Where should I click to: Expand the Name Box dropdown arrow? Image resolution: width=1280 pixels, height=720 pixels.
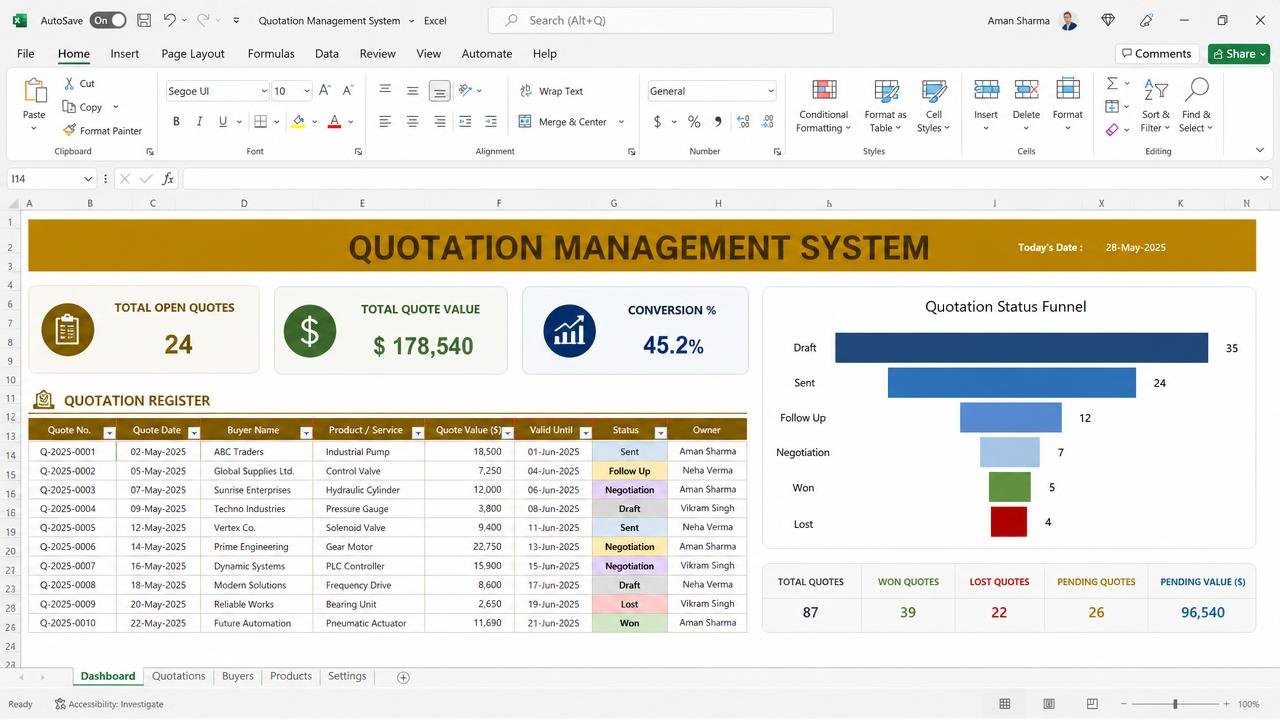pyautogui.click(x=88, y=179)
